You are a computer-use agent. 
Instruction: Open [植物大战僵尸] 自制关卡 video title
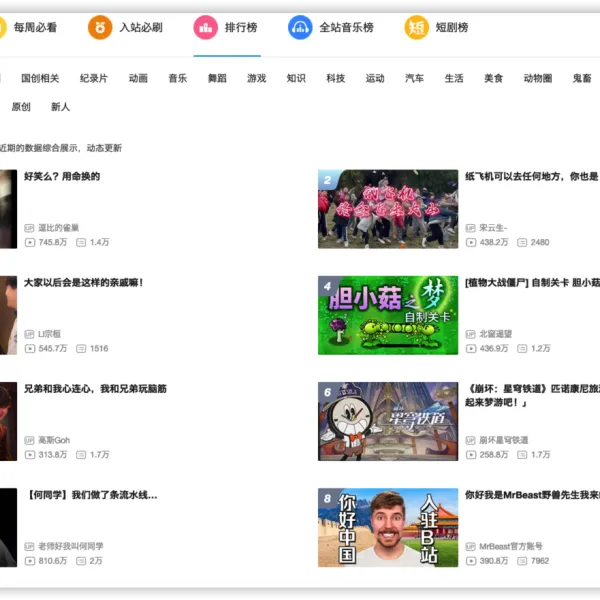(532, 283)
